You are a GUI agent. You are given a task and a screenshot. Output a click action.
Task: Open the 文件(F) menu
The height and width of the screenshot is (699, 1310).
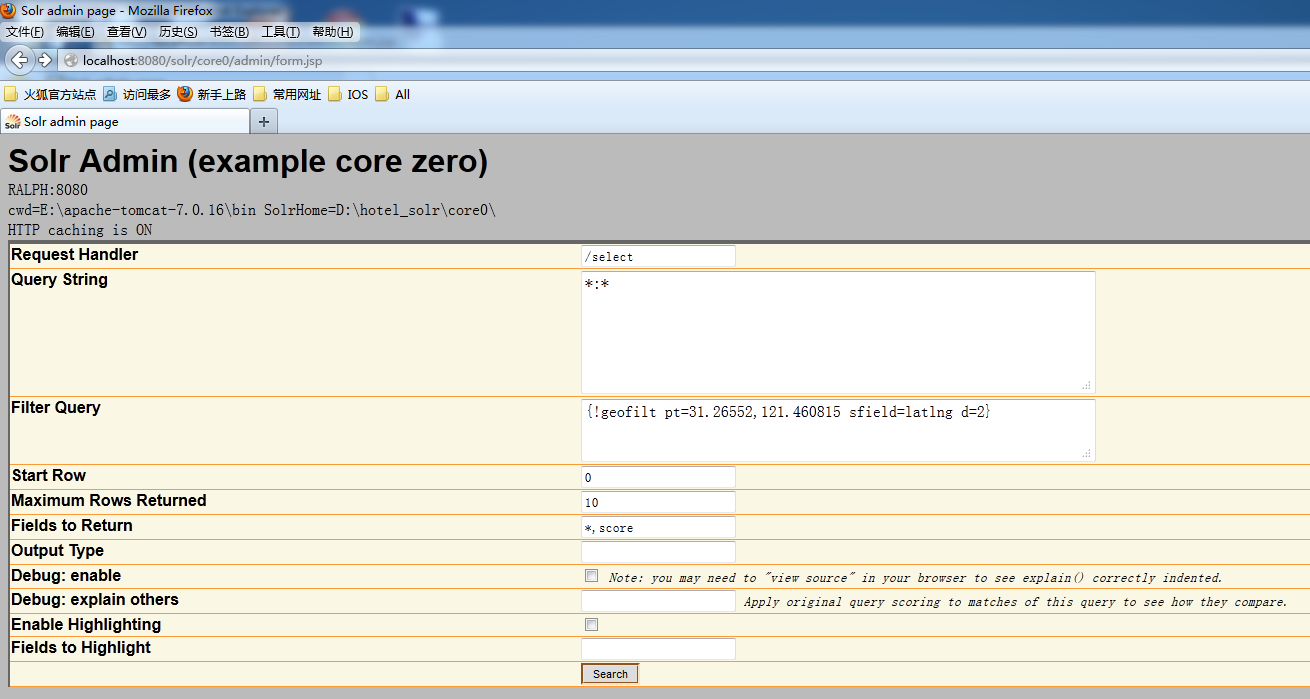coord(25,32)
